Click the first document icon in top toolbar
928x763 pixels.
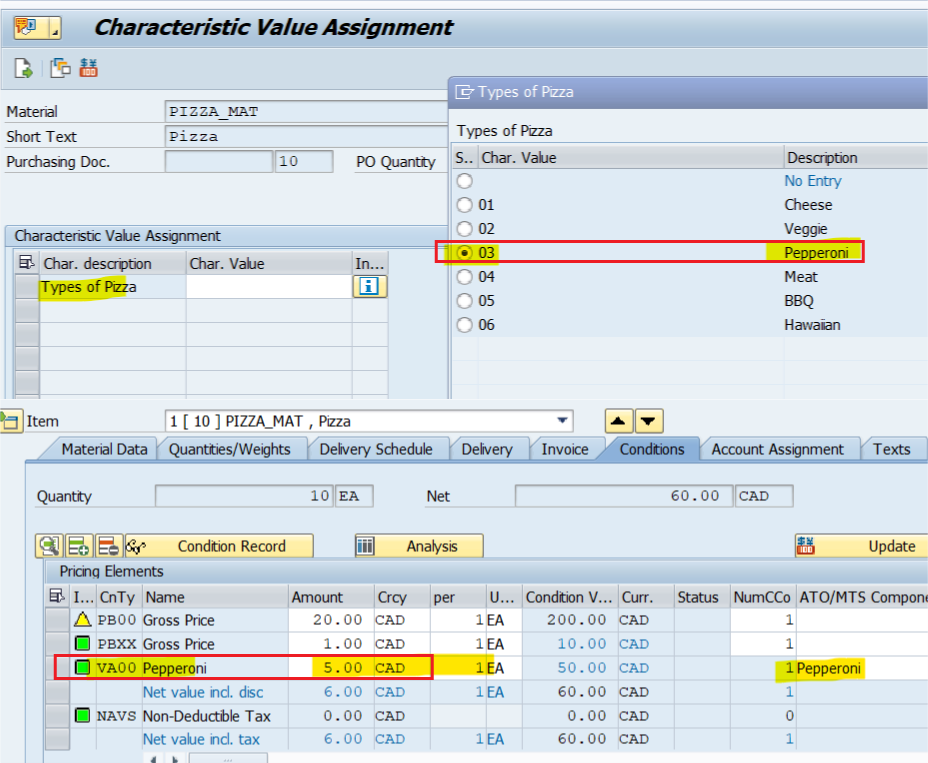coord(23,68)
